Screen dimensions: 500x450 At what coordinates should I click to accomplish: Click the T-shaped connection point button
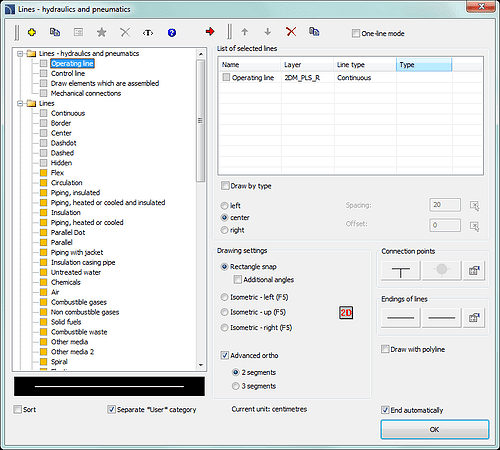tap(400, 271)
